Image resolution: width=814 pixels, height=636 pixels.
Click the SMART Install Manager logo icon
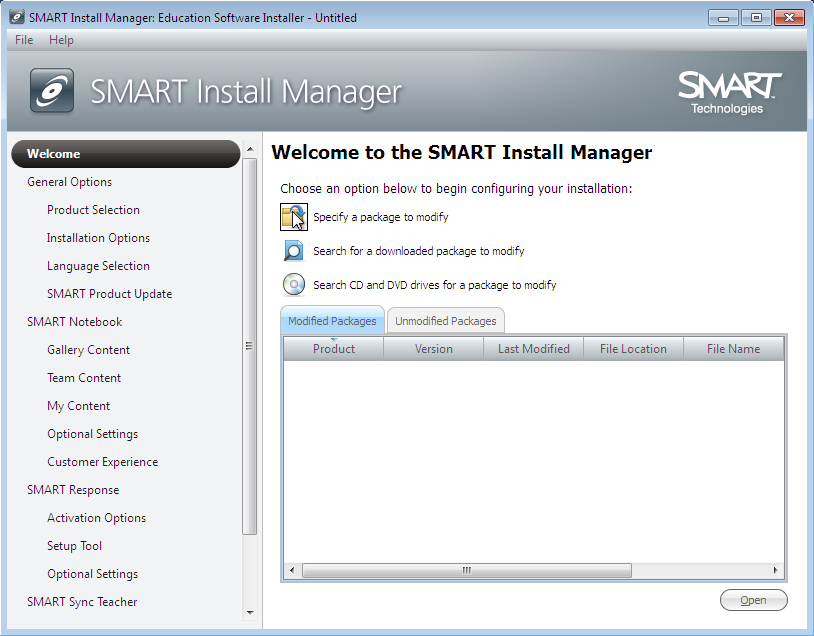(x=52, y=91)
